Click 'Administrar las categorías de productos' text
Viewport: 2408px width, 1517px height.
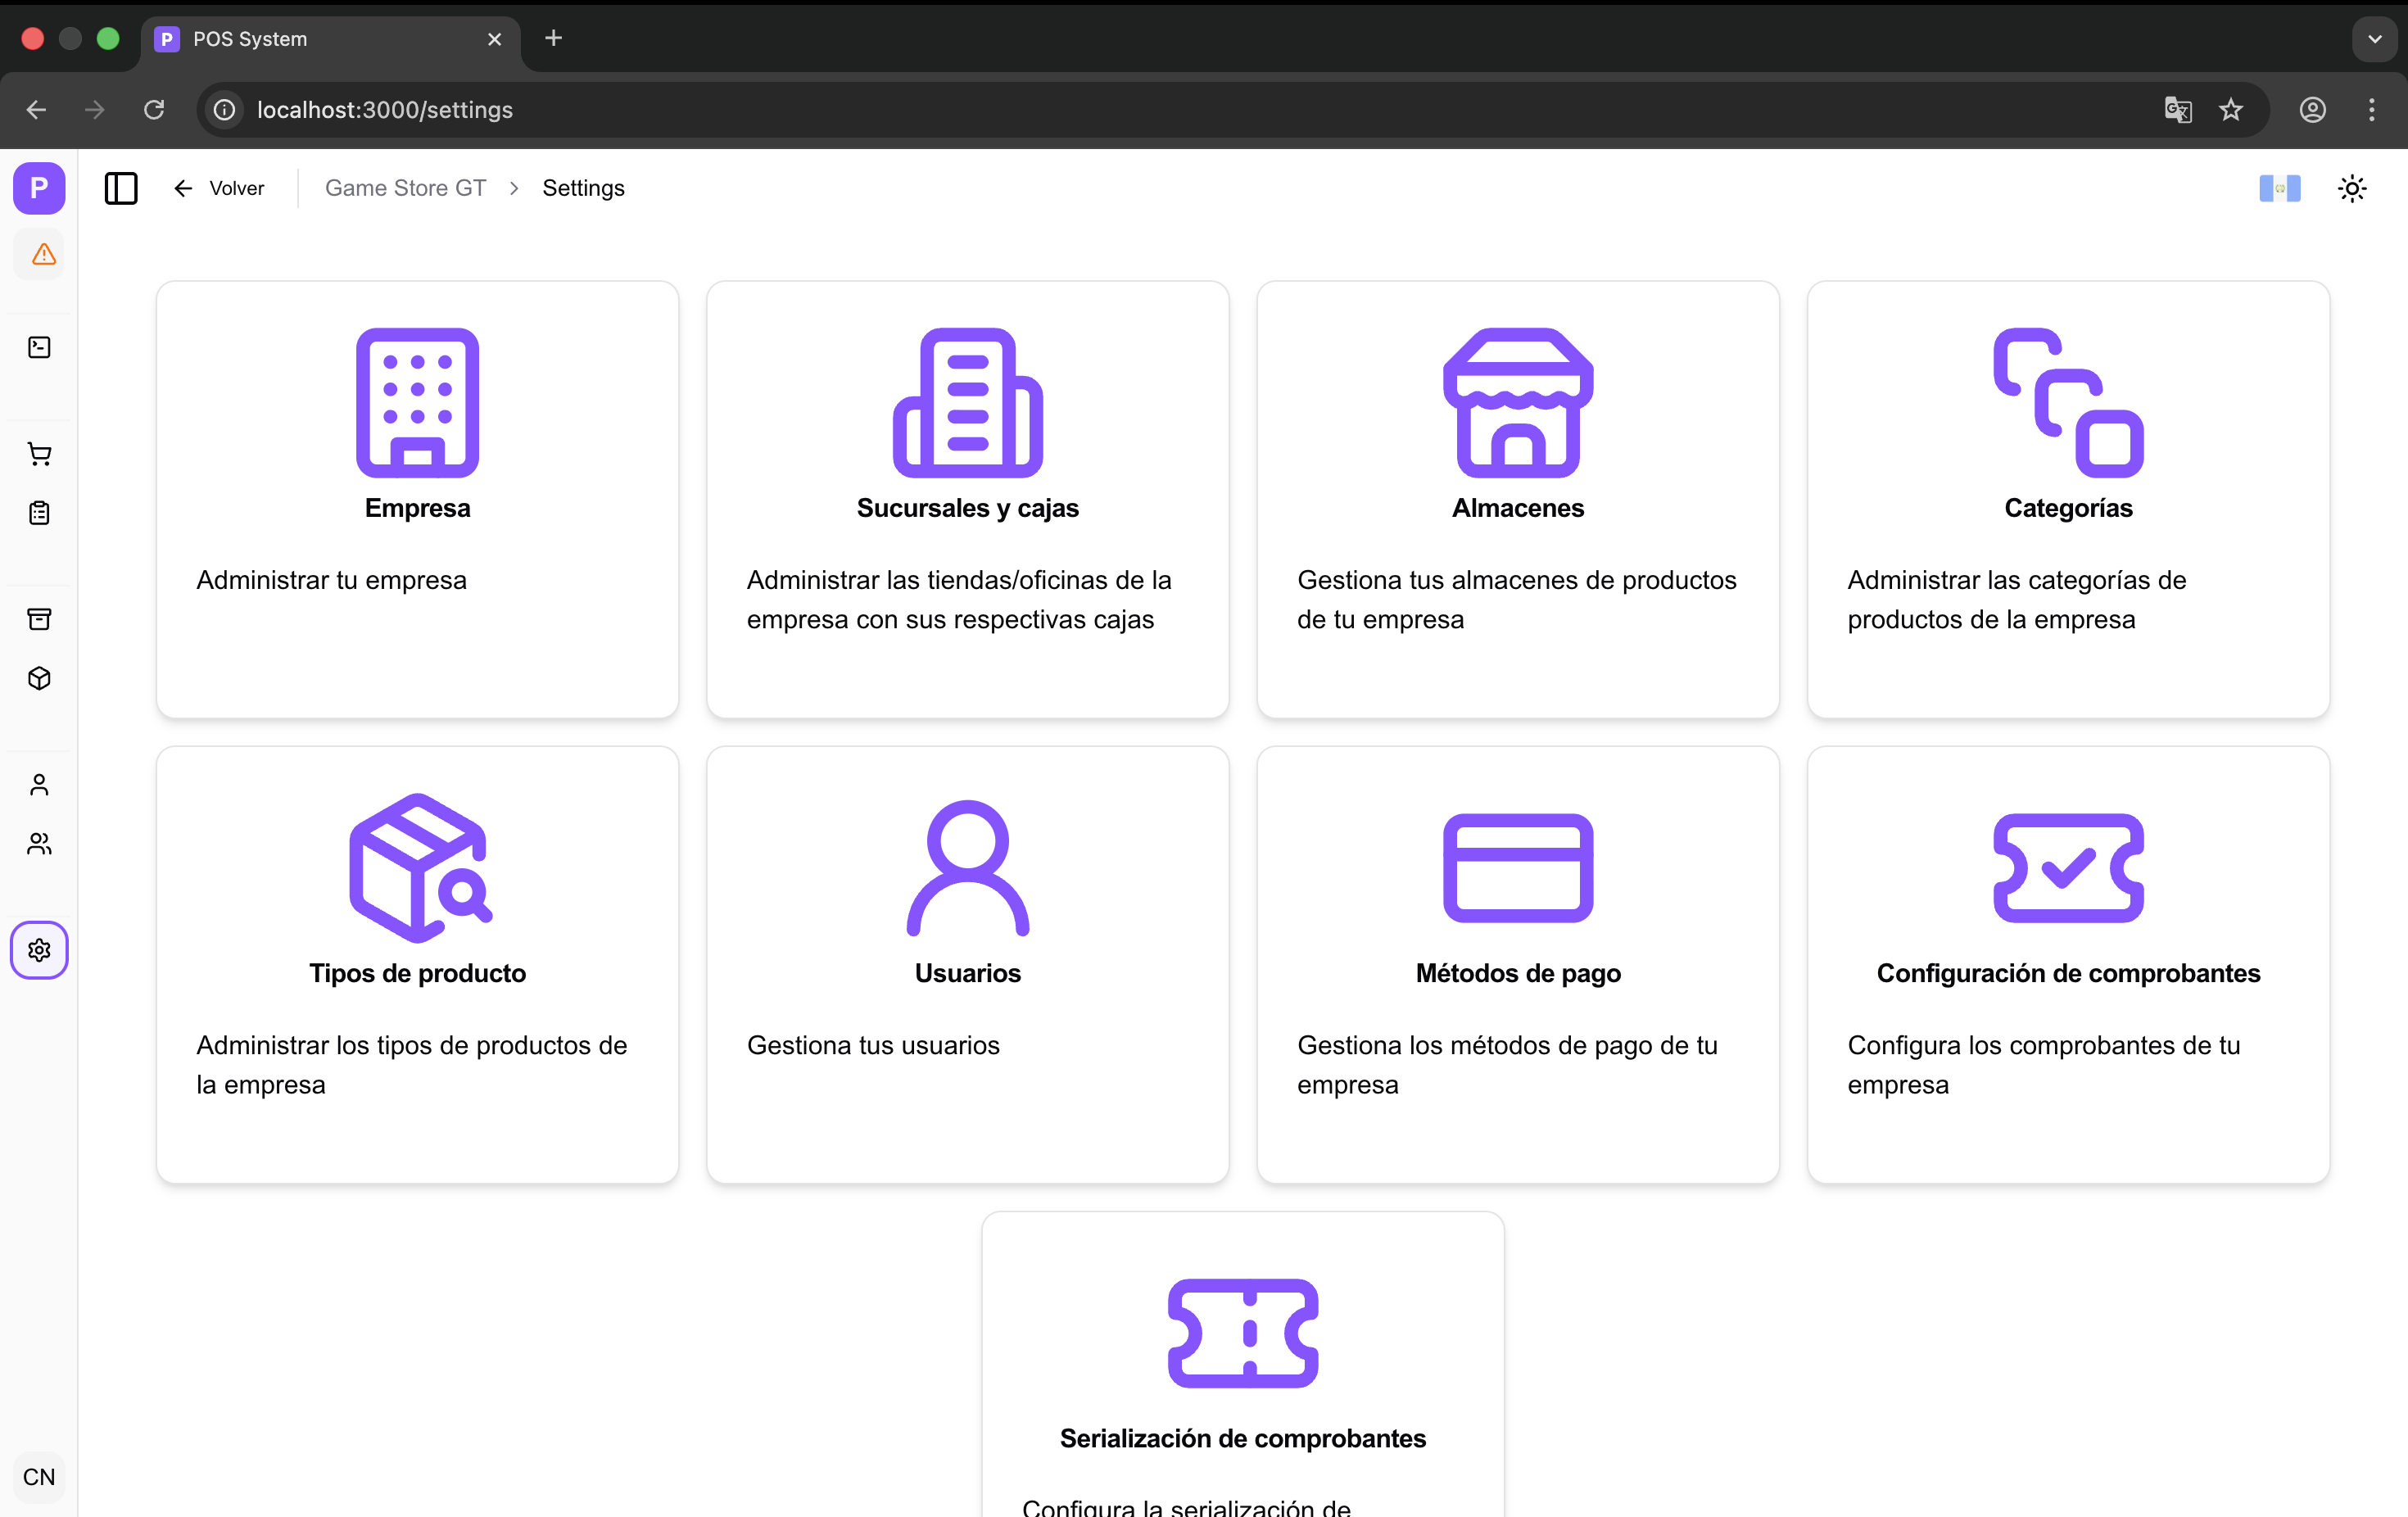click(x=2016, y=599)
